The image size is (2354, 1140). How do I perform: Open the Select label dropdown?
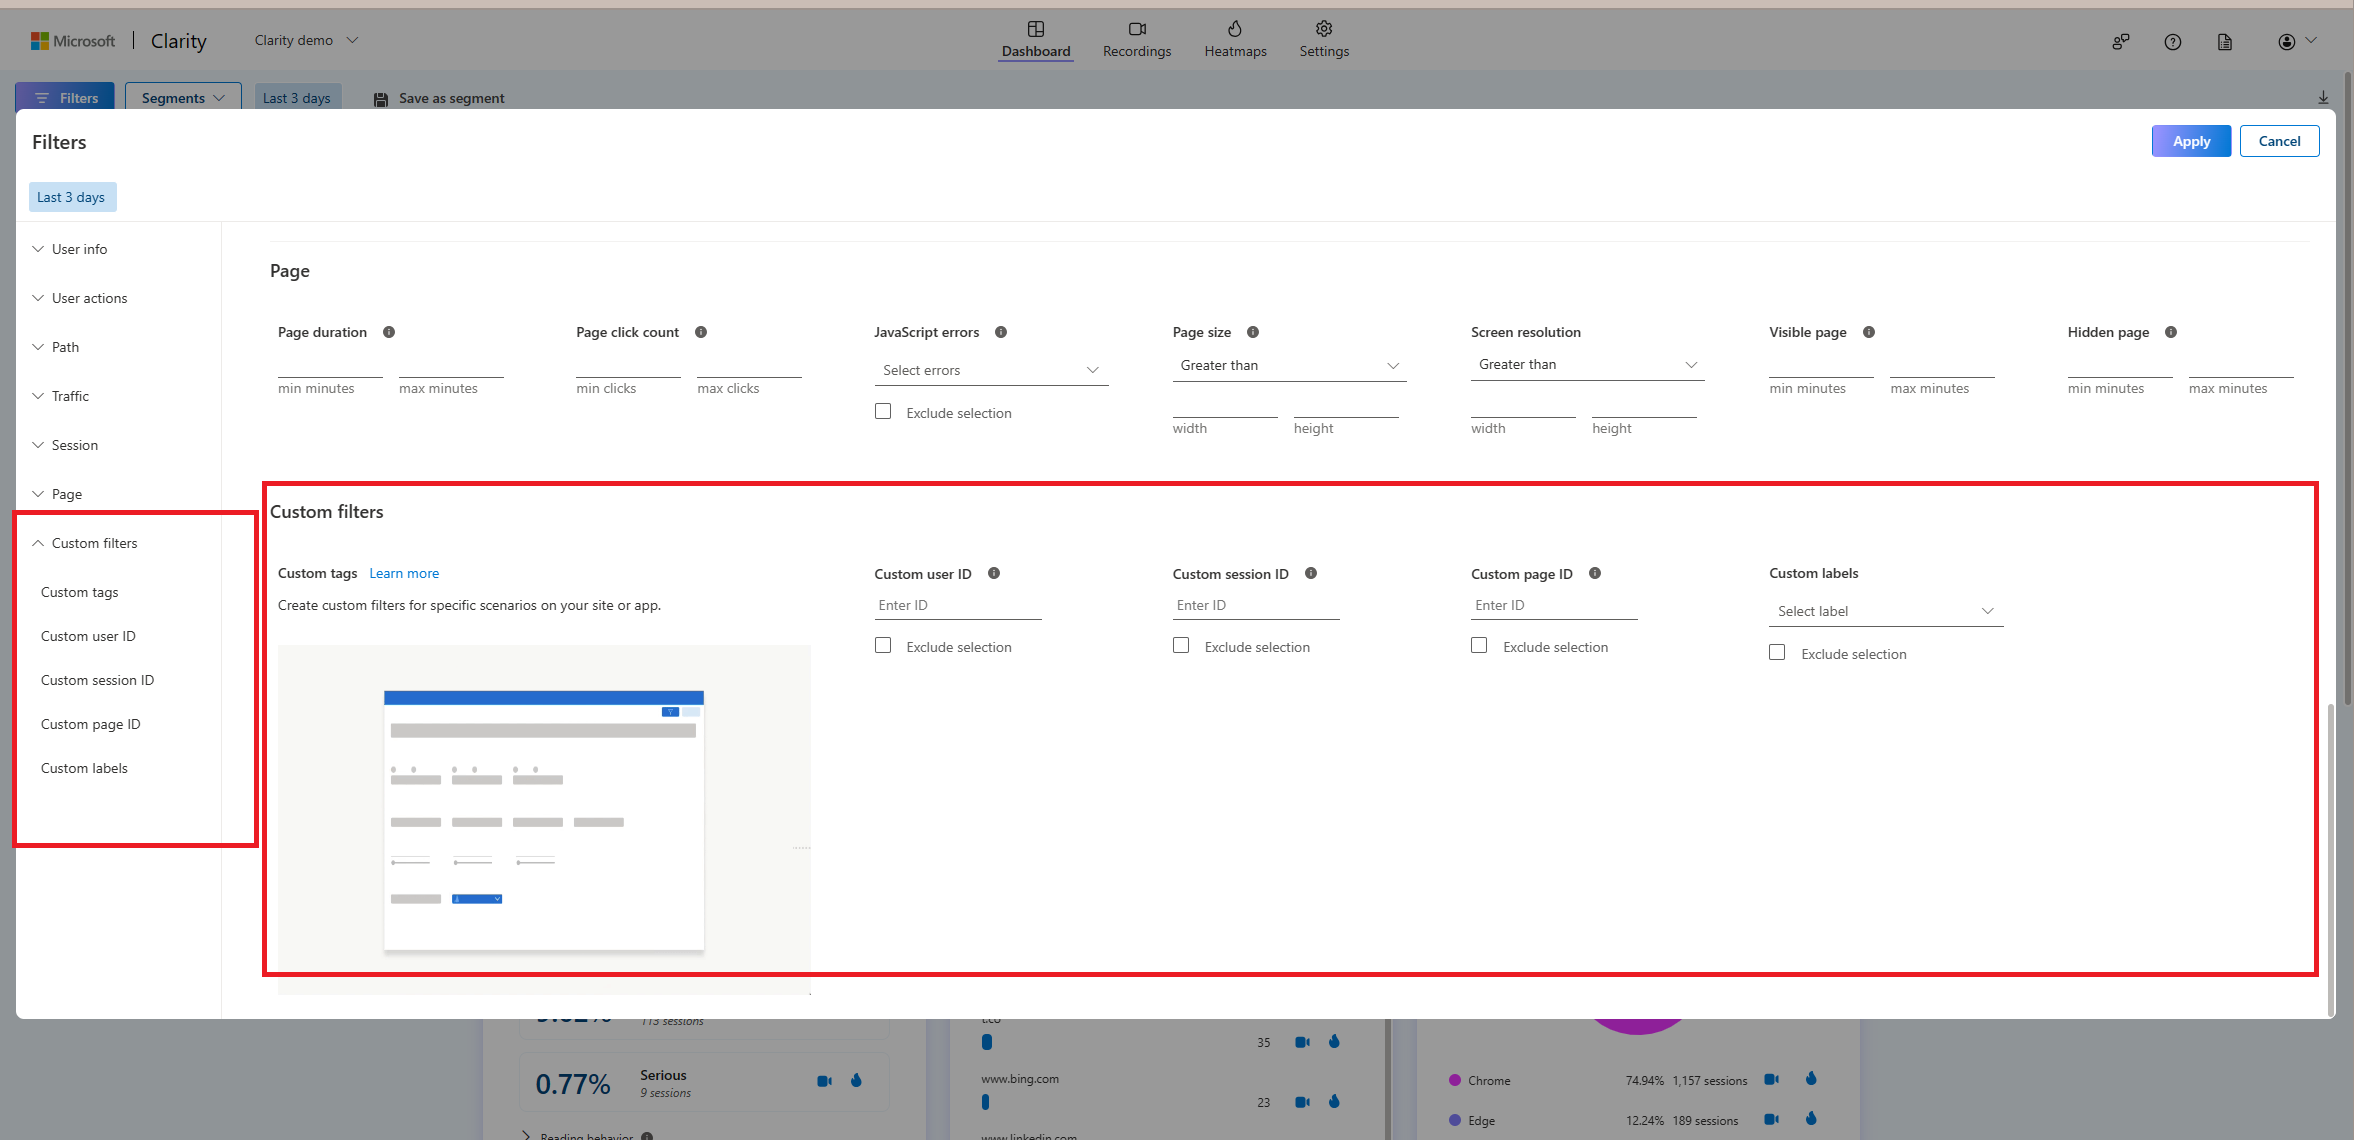1885,611
